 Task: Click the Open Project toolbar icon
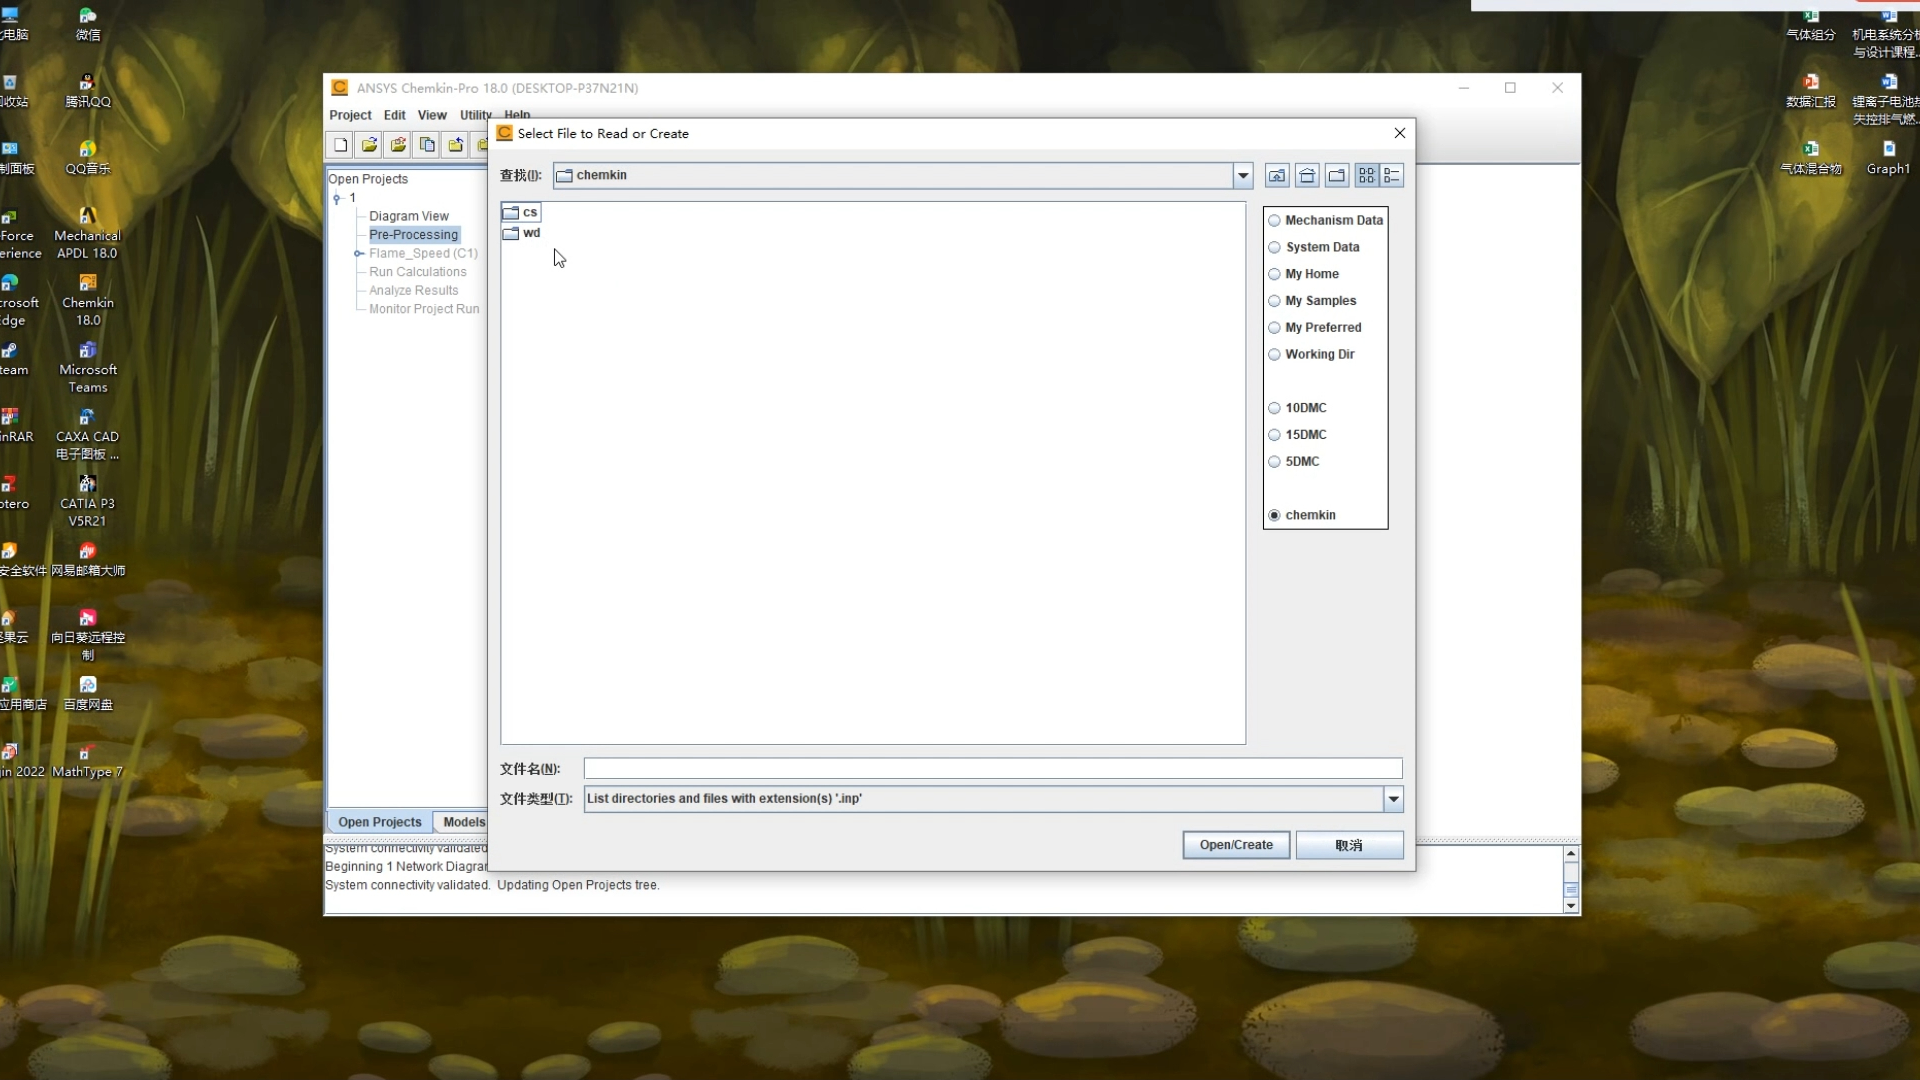coord(370,145)
